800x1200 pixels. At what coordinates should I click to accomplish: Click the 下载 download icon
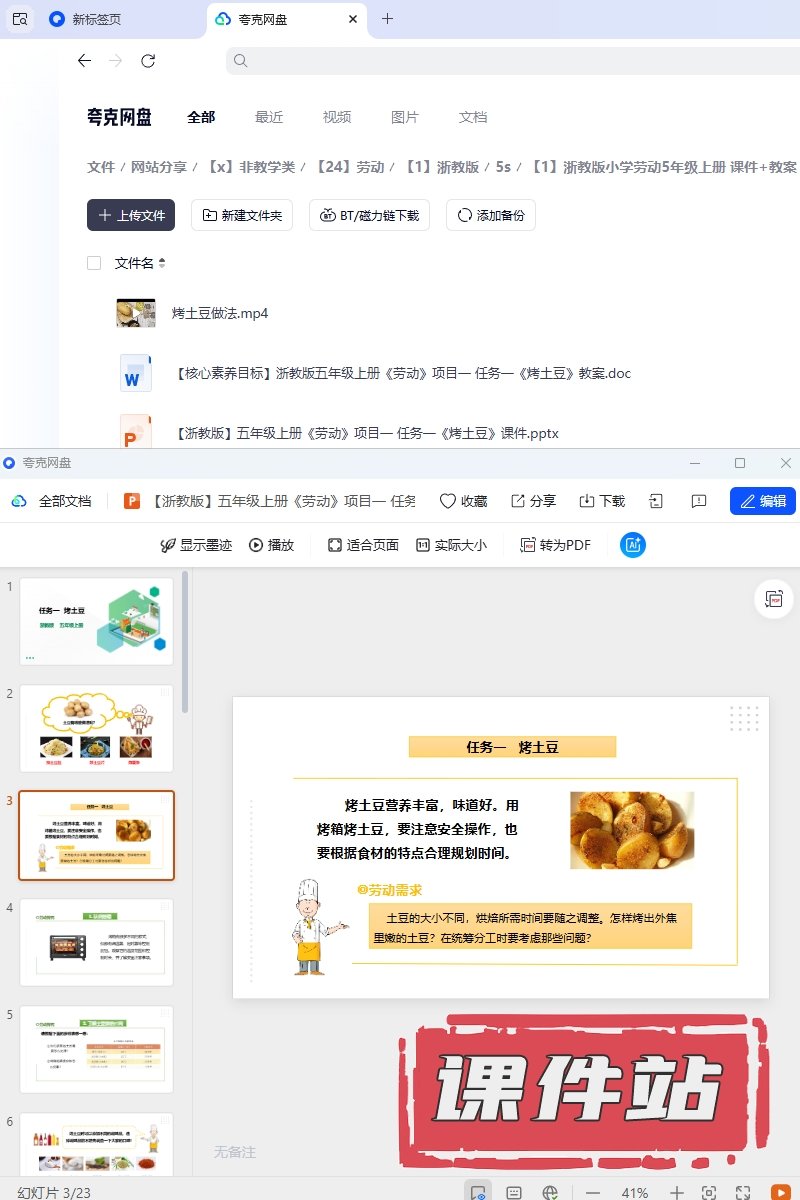587,501
